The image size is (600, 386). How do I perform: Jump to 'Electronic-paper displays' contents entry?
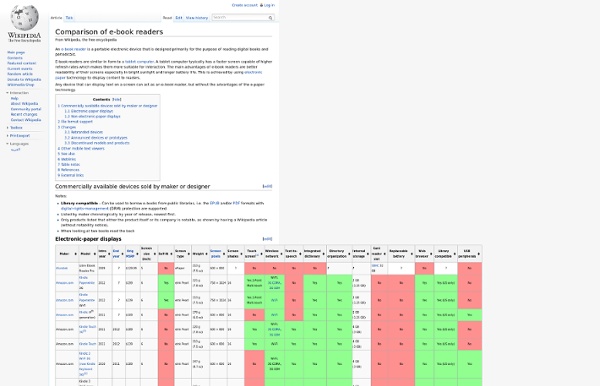(89, 111)
